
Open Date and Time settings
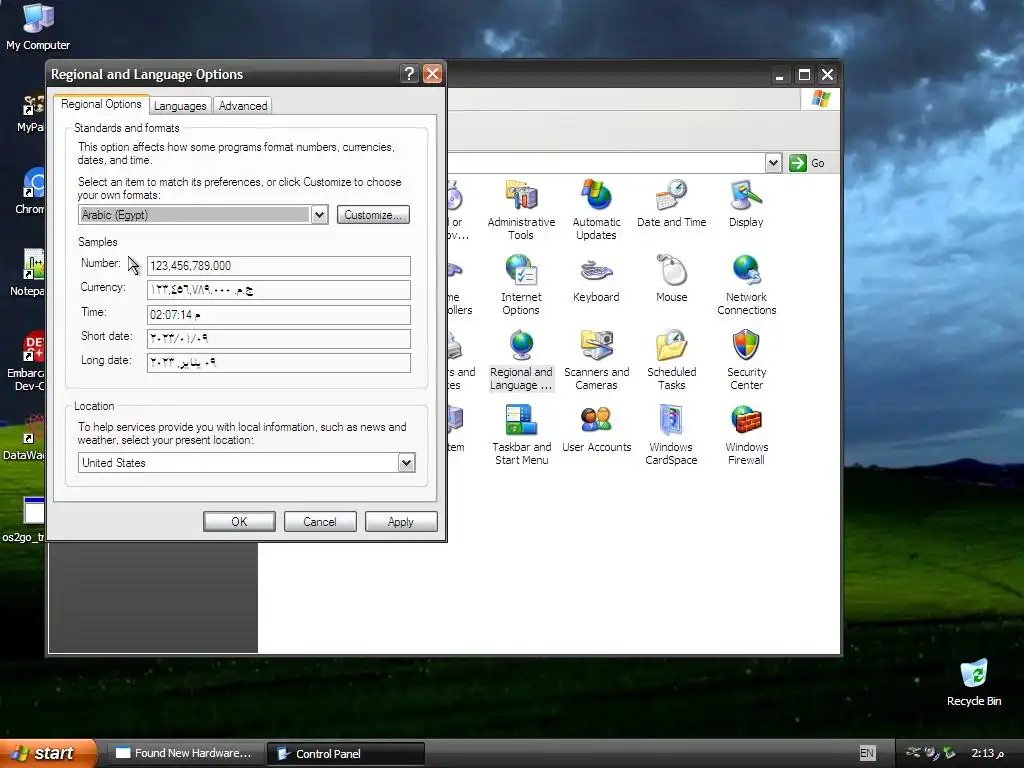pos(671,203)
